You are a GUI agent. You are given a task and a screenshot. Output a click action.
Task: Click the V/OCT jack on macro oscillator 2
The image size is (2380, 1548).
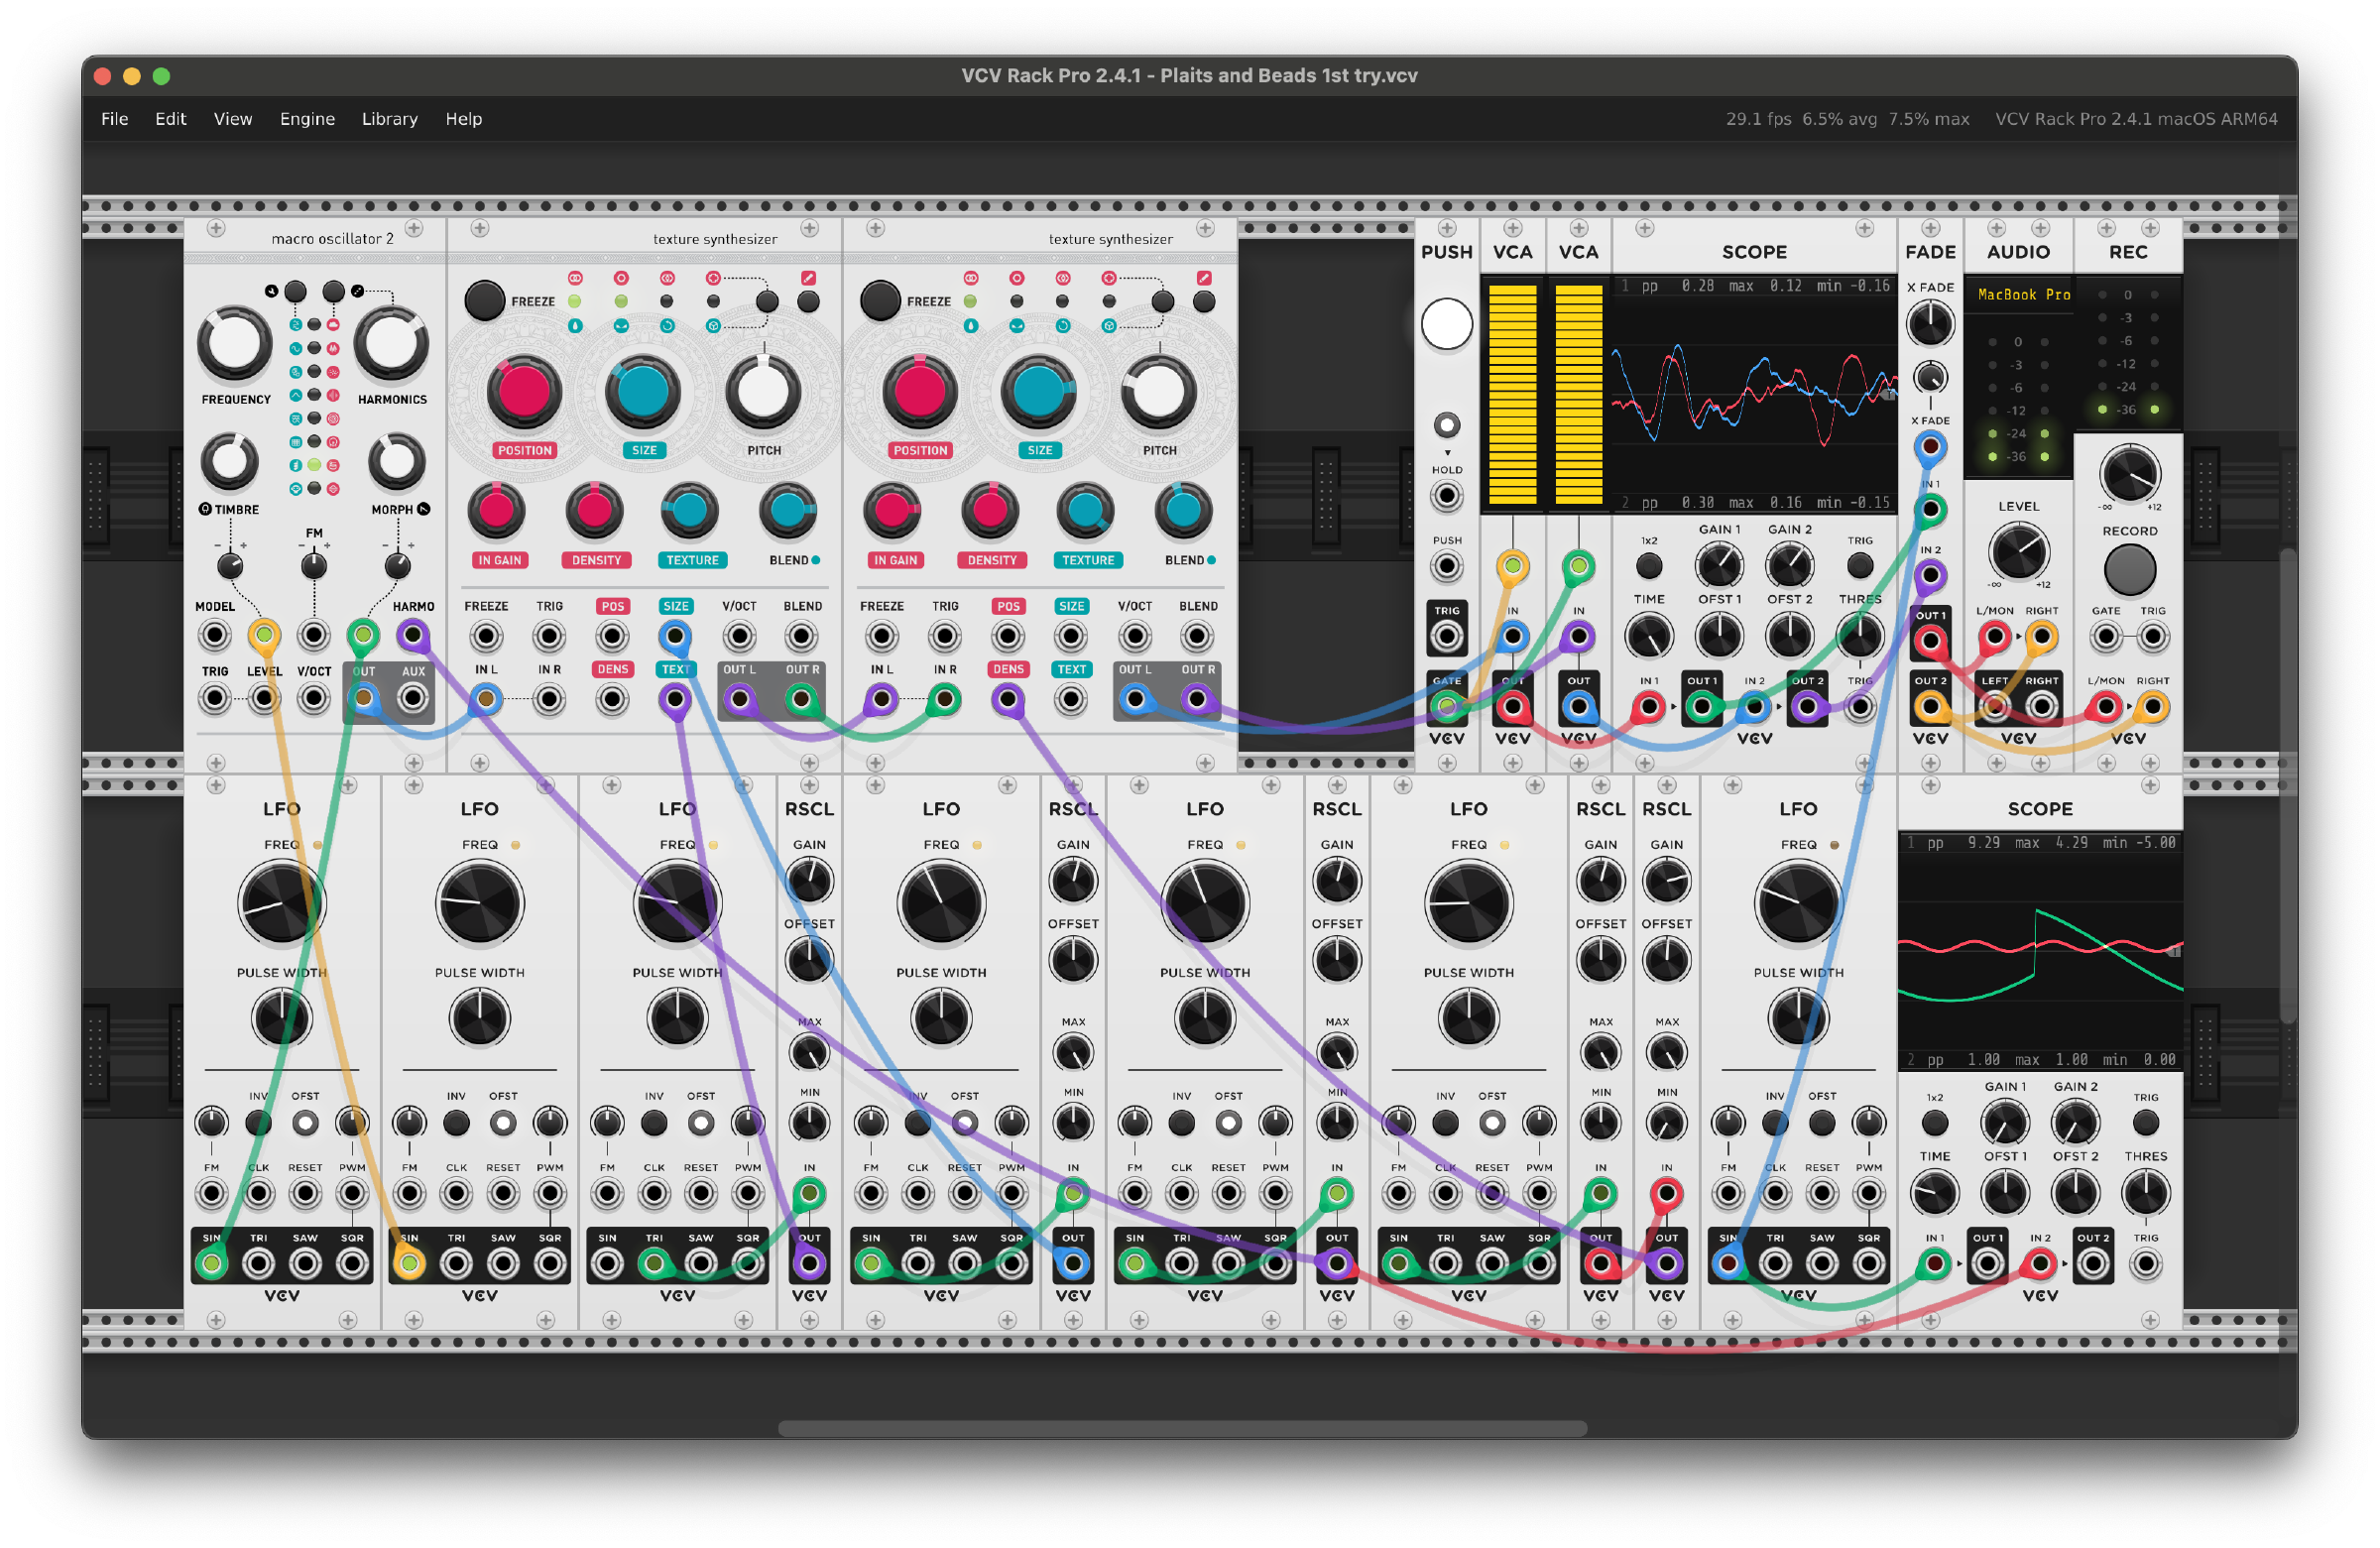pyautogui.click(x=313, y=699)
